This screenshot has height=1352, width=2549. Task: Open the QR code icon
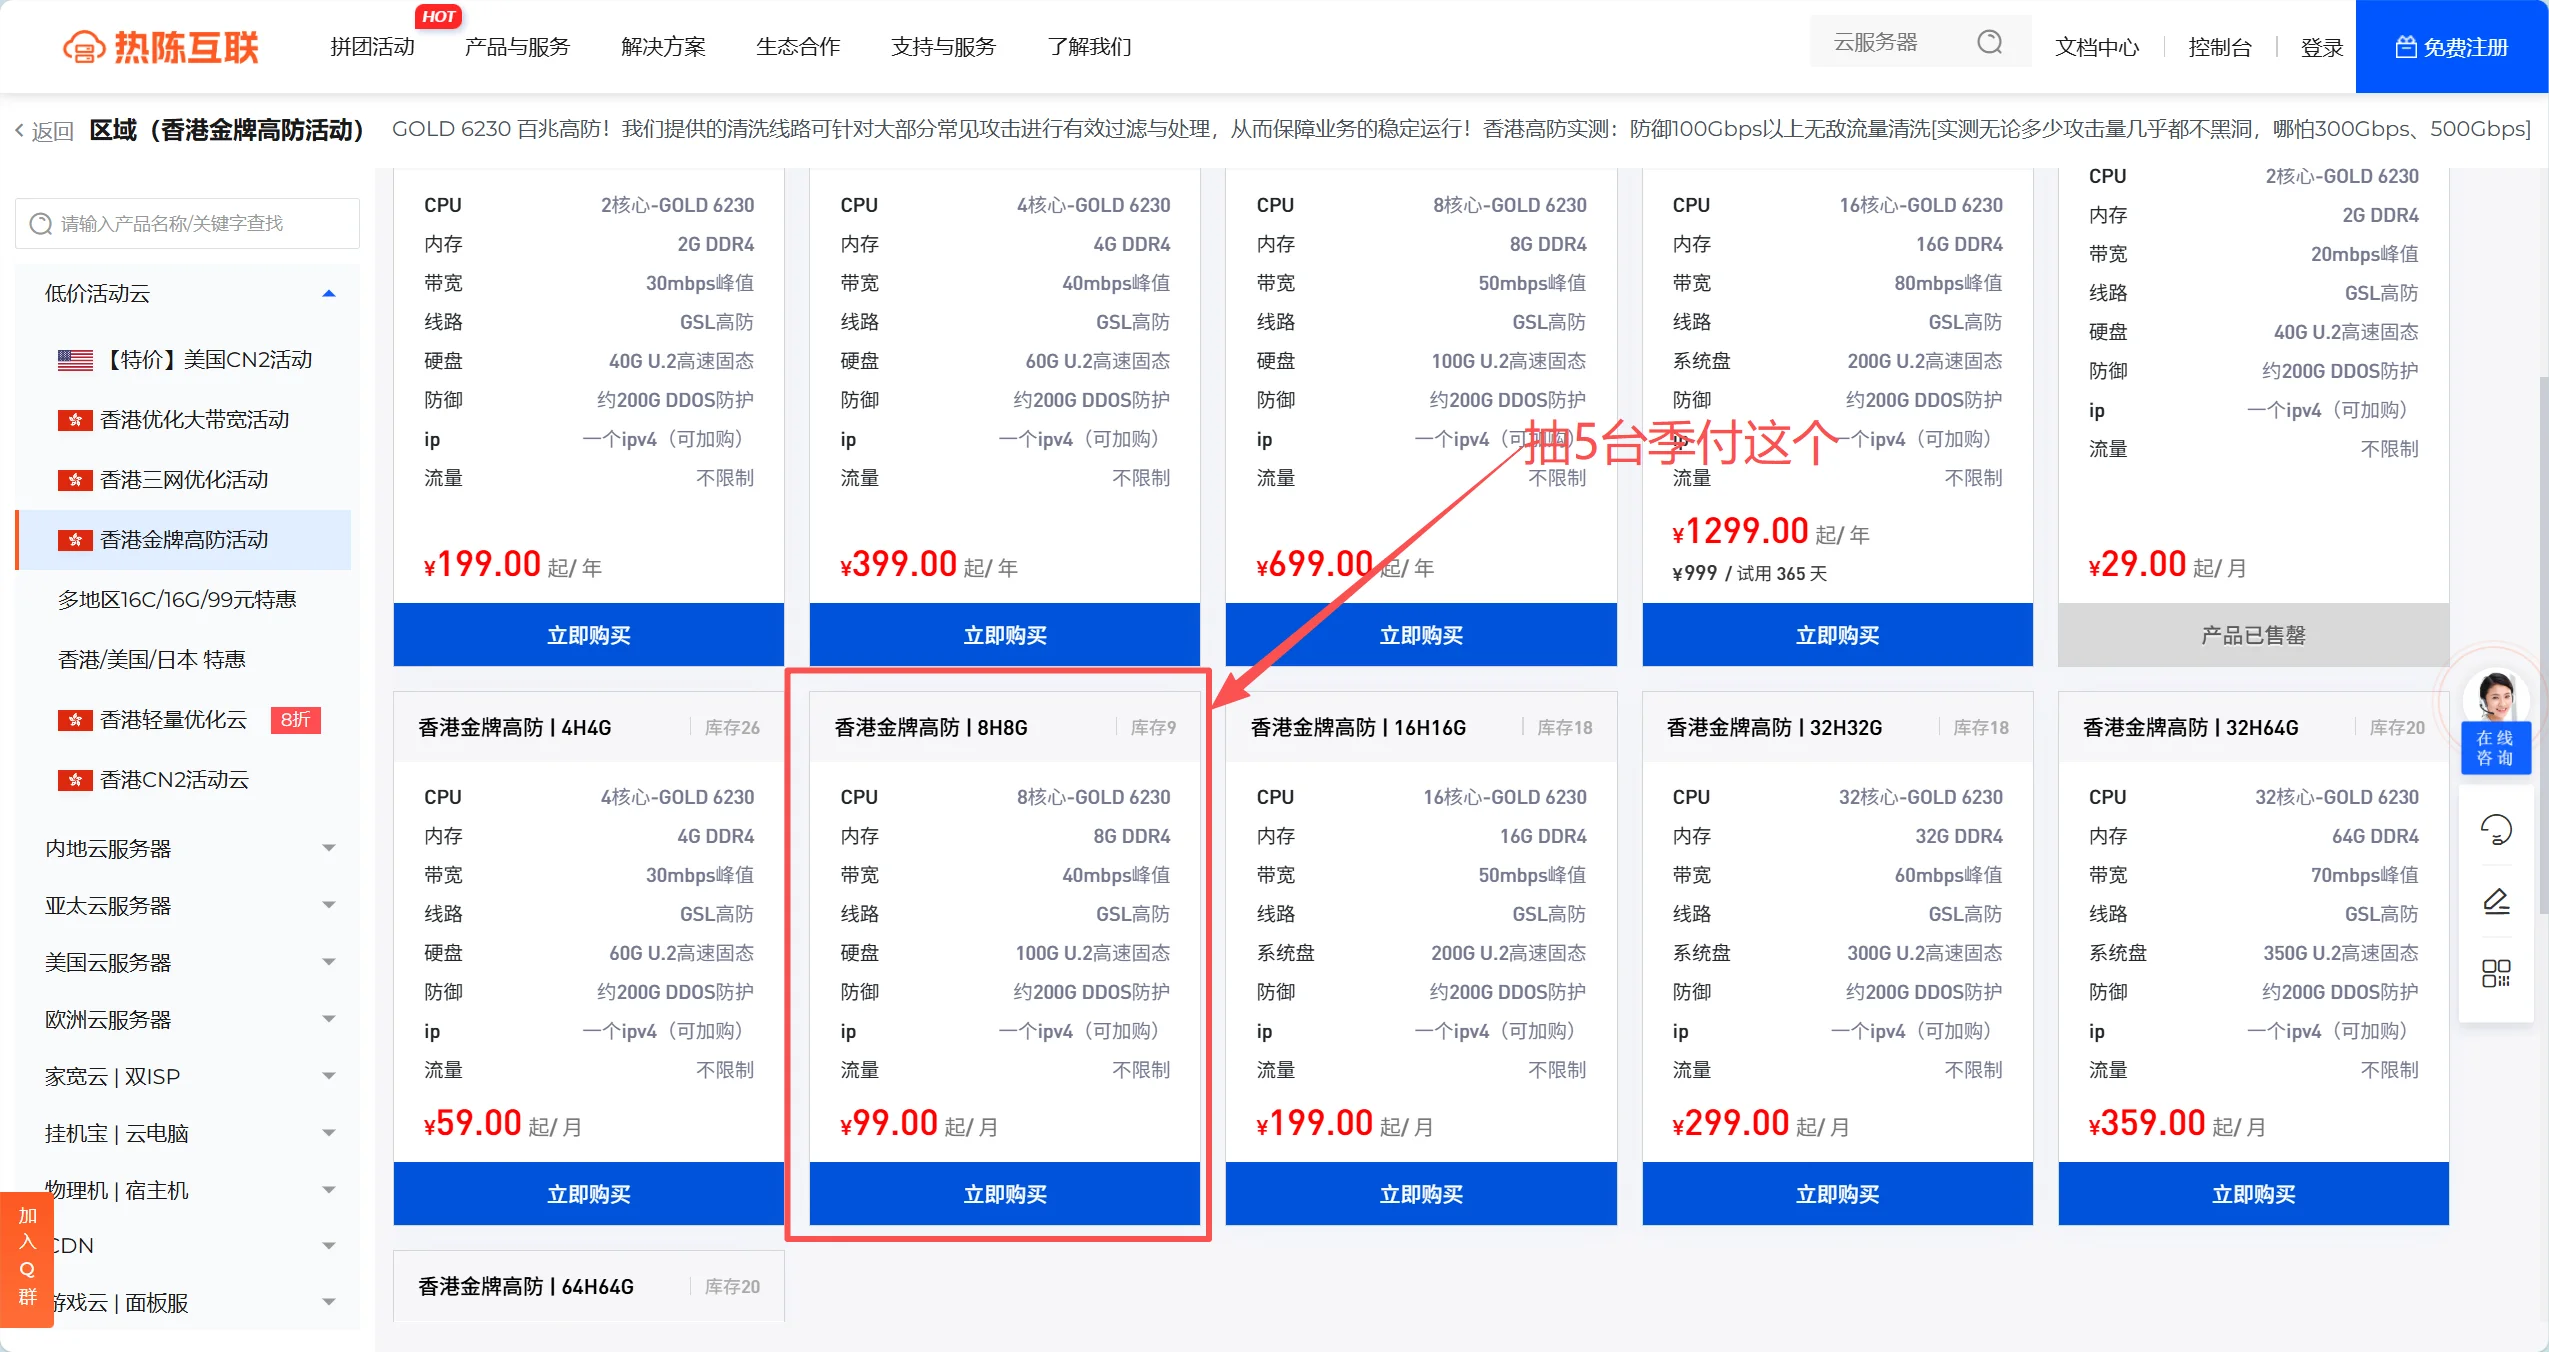click(2496, 973)
